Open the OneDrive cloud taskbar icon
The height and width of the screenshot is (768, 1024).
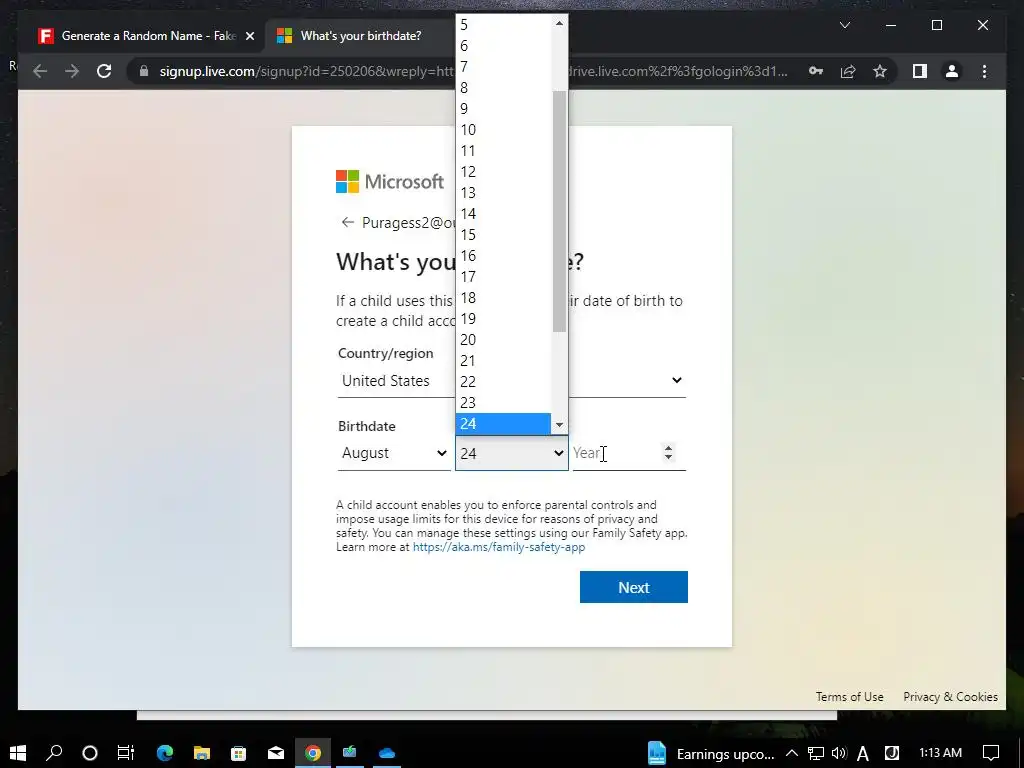(x=387, y=753)
